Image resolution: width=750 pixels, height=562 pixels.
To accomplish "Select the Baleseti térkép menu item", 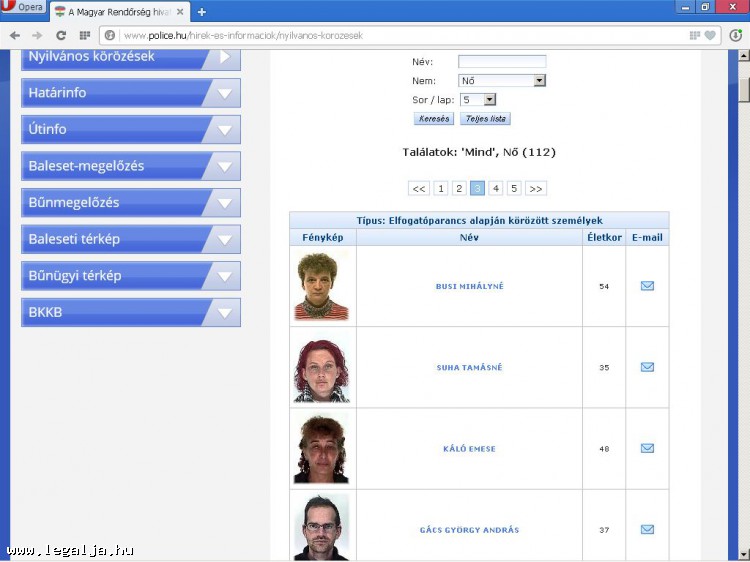I will (x=130, y=239).
